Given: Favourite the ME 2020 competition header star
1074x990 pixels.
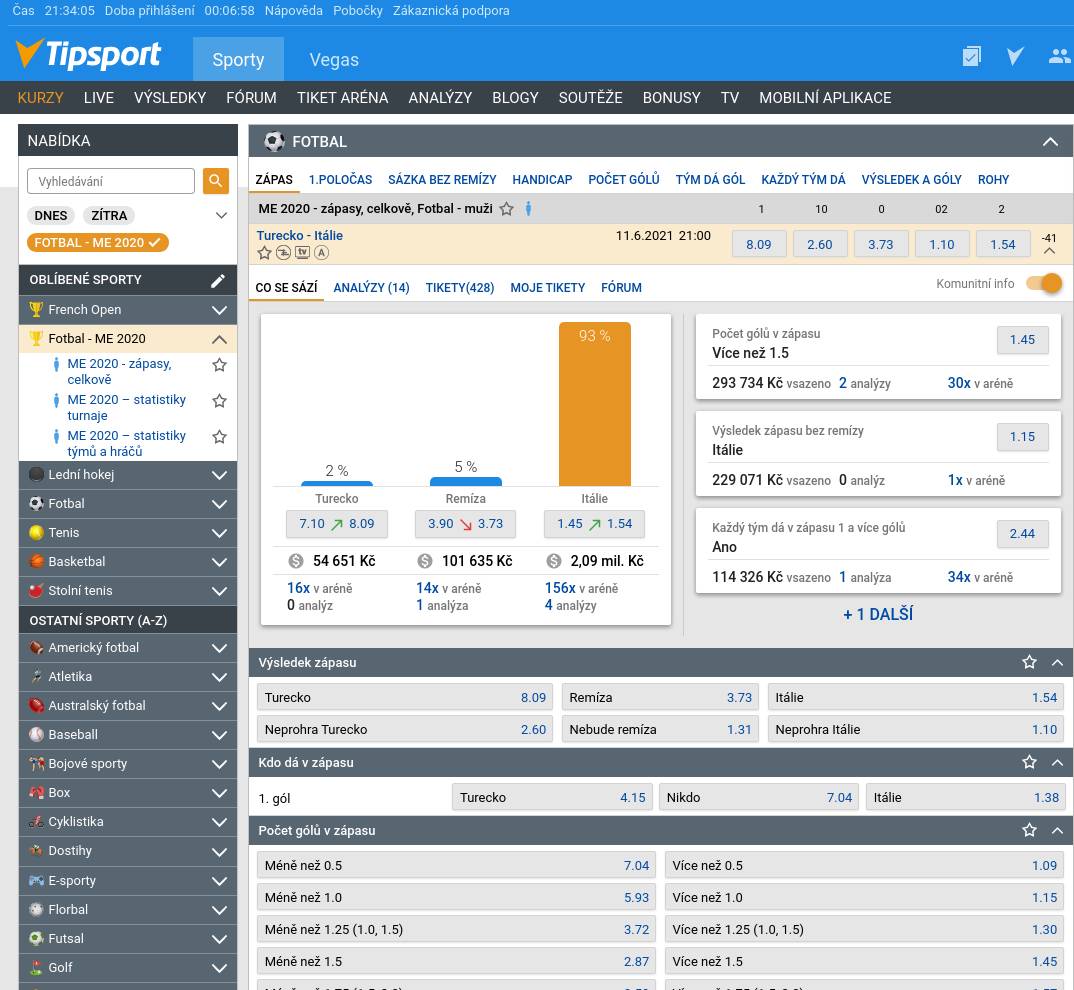Looking at the screenshot, I should [x=506, y=209].
